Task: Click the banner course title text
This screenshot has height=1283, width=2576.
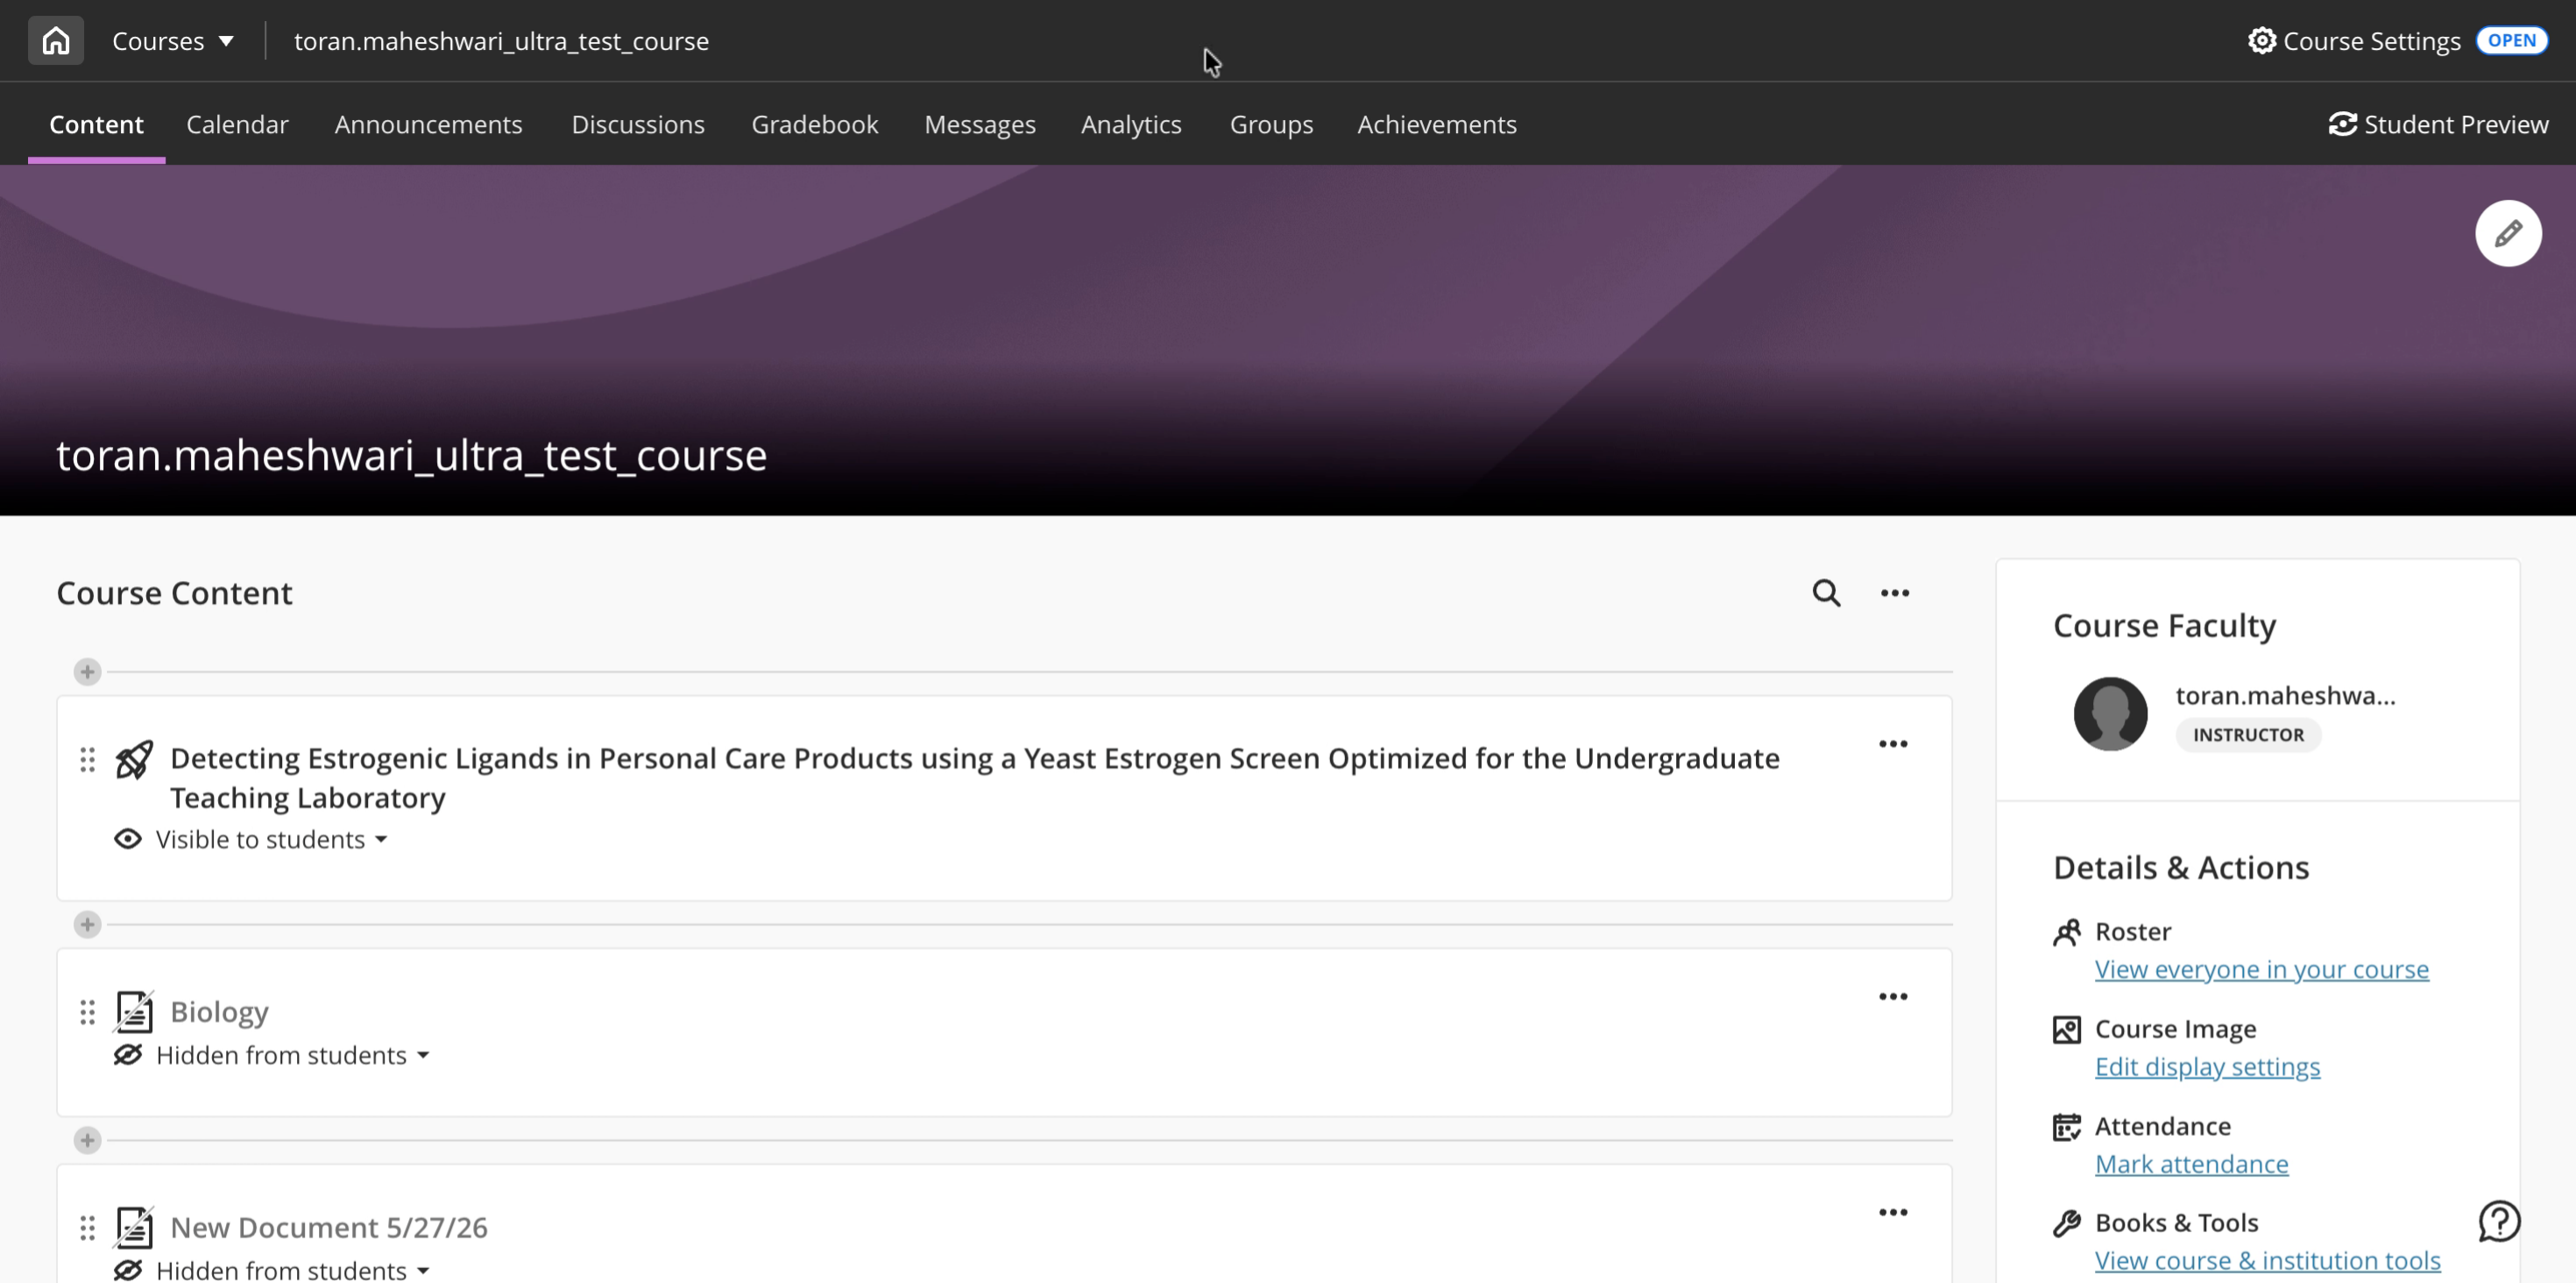Action: click(411, 455)
